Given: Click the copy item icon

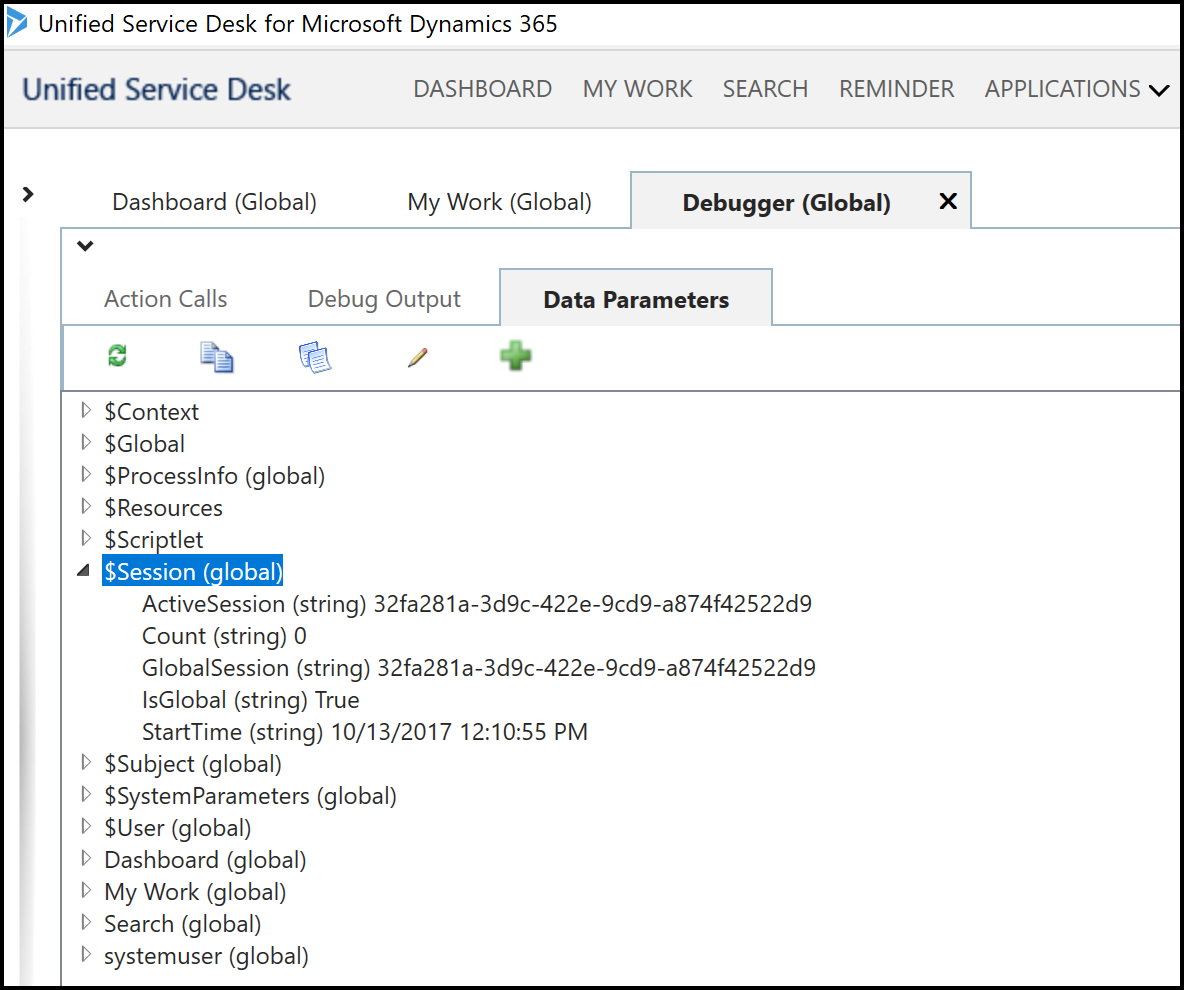Looking at the screenshot, I should coord(217,357).
